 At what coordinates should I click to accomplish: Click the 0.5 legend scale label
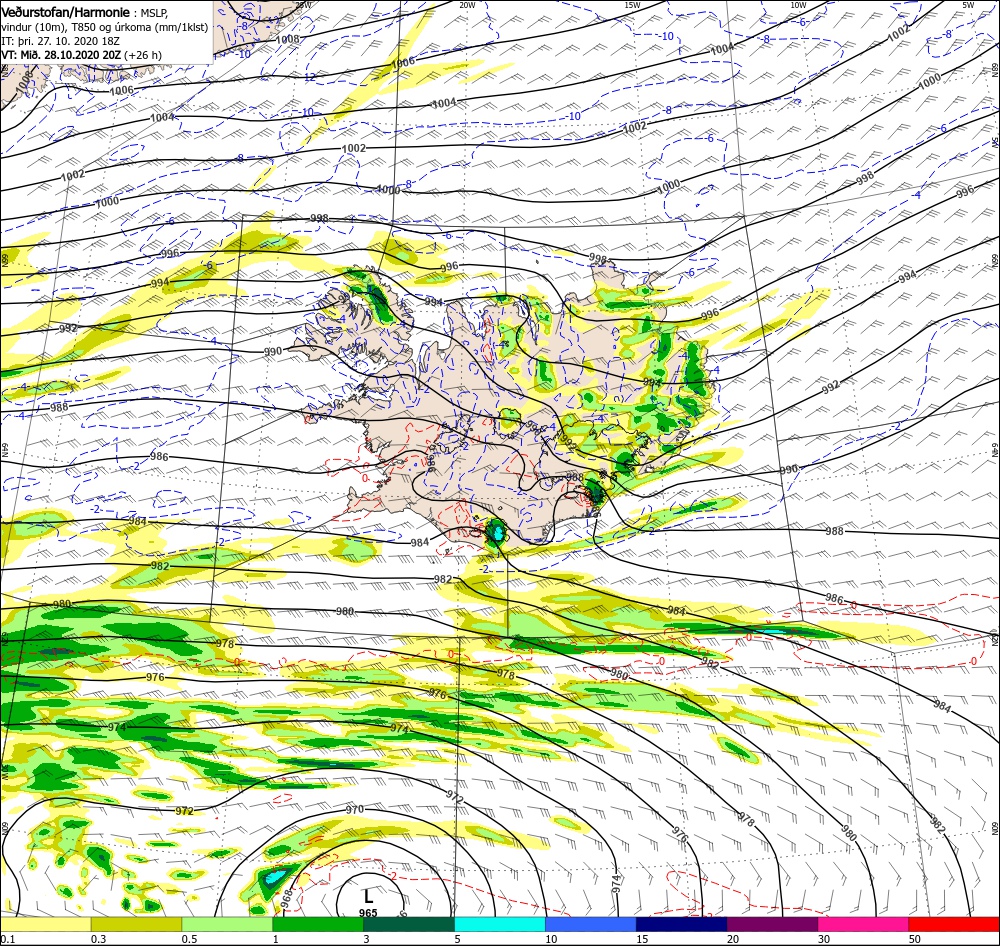[189, 939]
